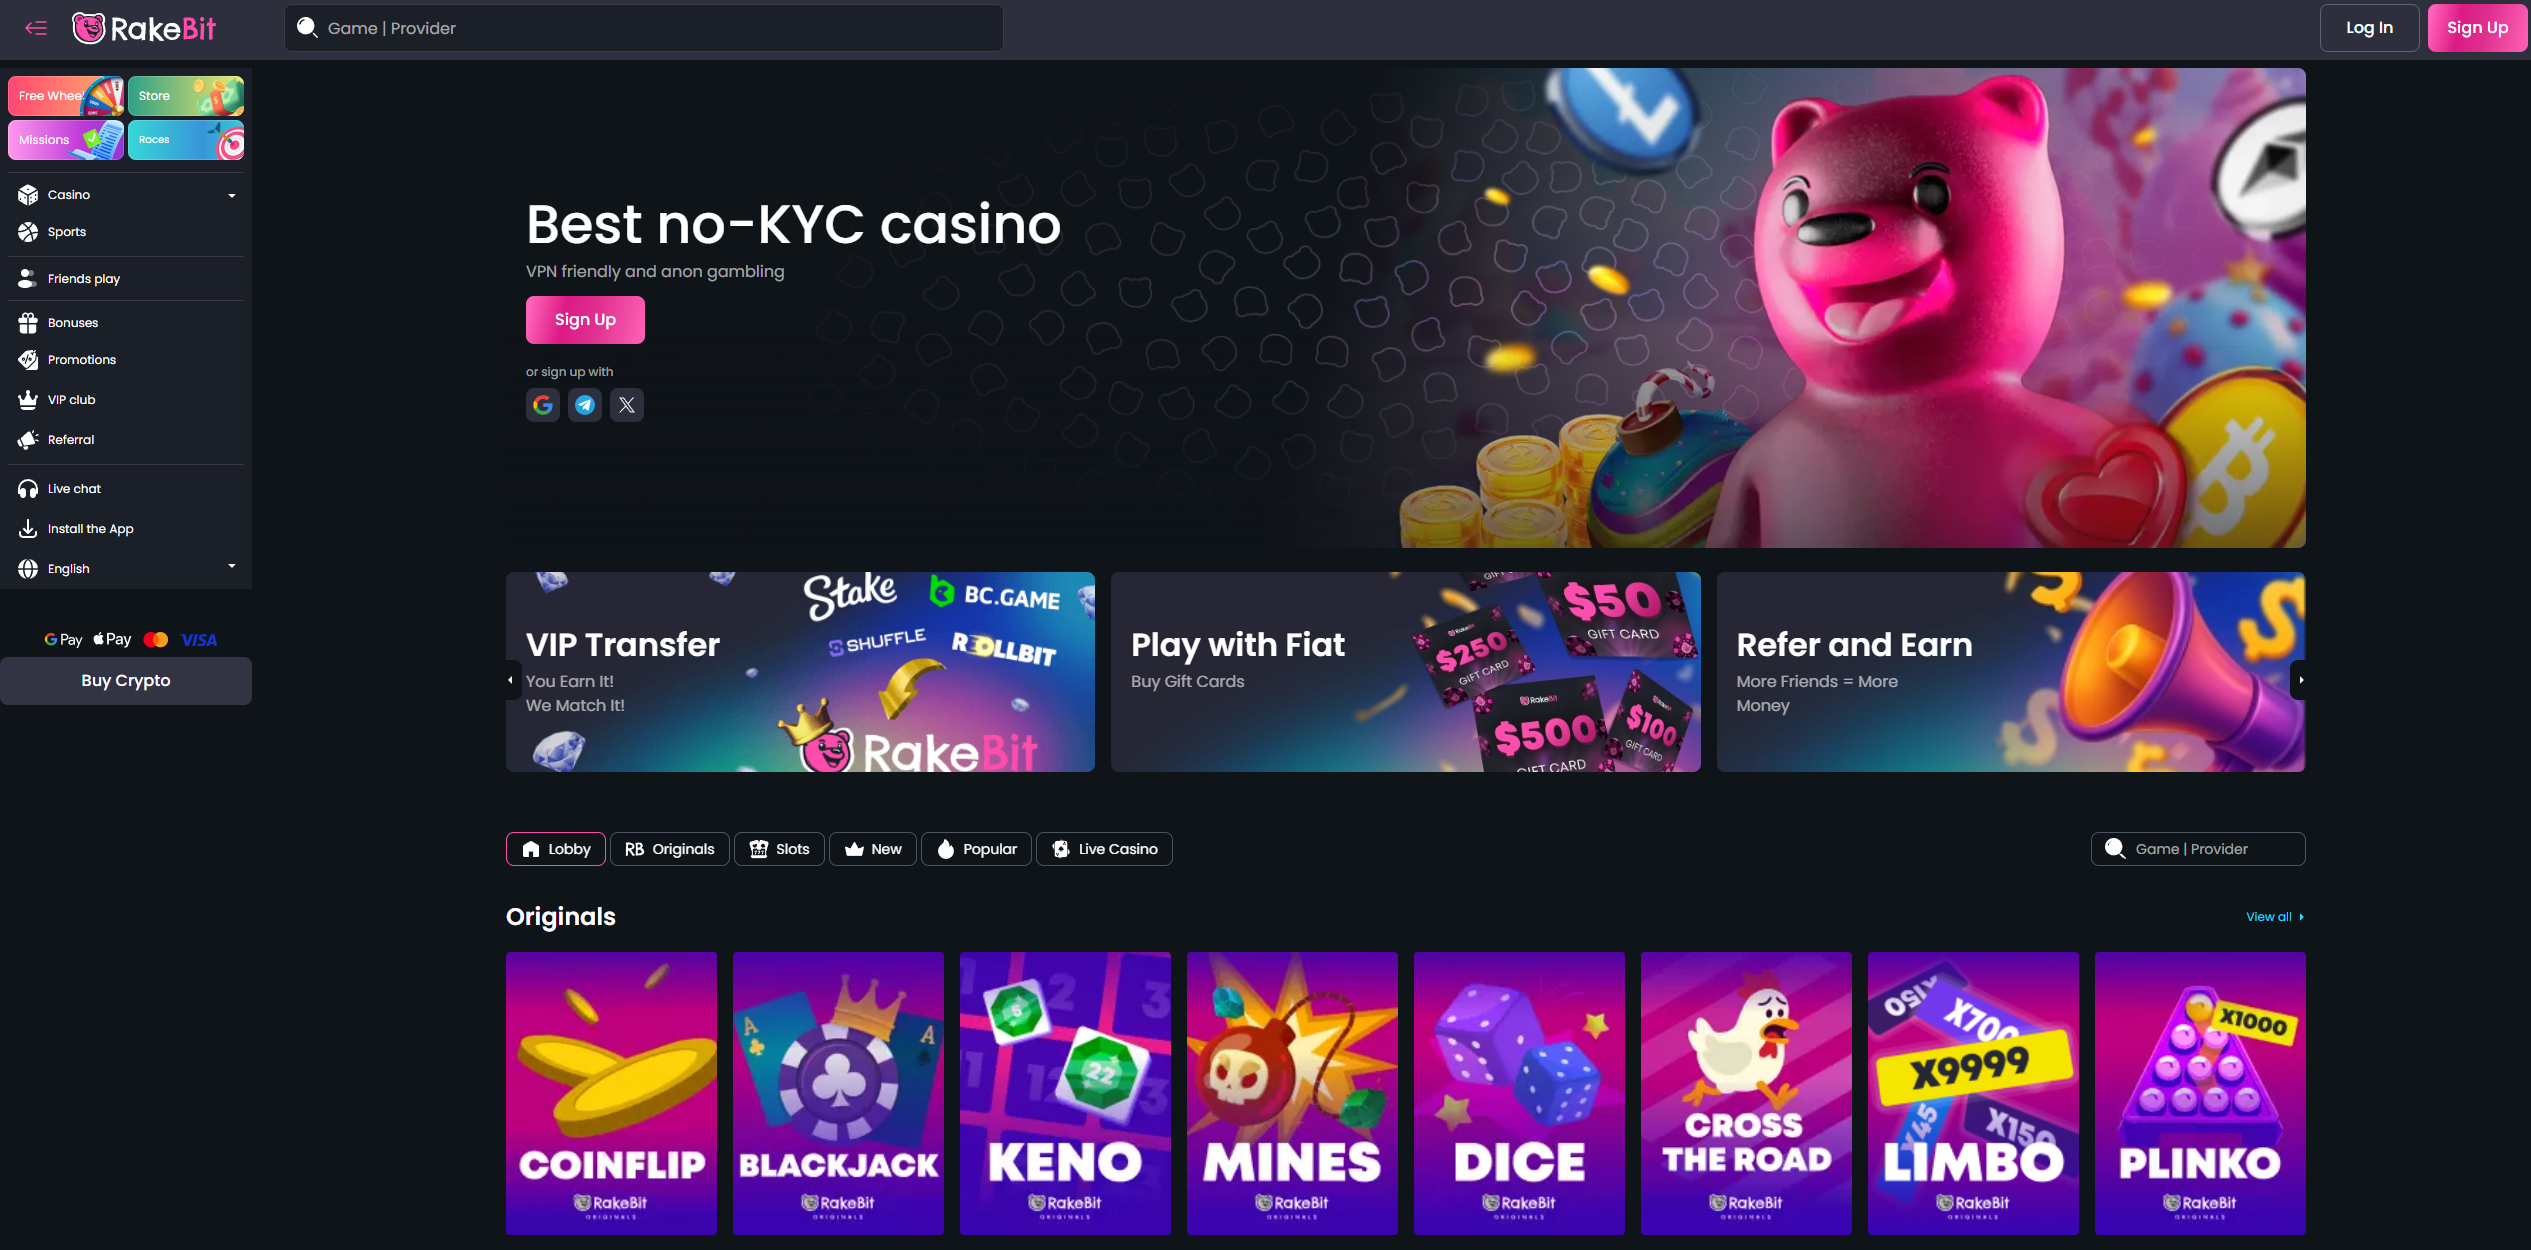
Task: Switch to the Live Casino tab
Action: click(1104, 849)
